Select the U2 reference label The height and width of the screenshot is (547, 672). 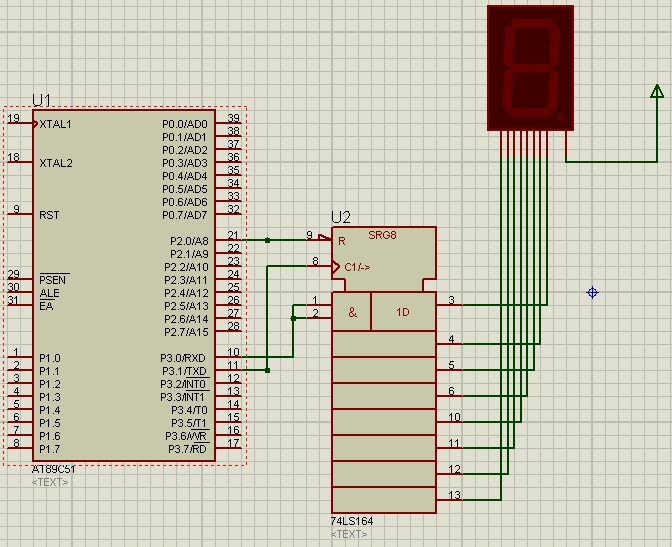point(340,217)
